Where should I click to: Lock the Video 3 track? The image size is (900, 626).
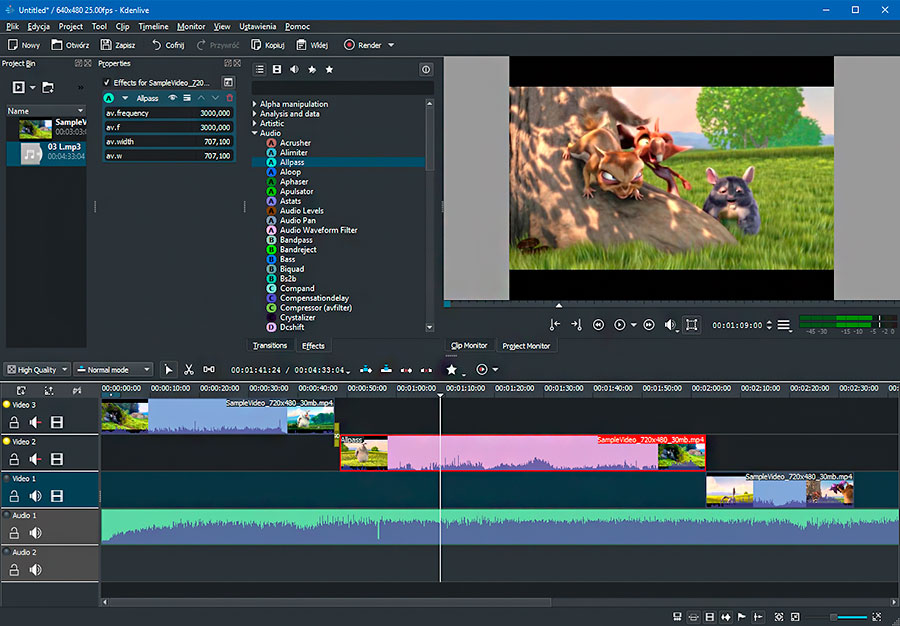coord(14,423)
